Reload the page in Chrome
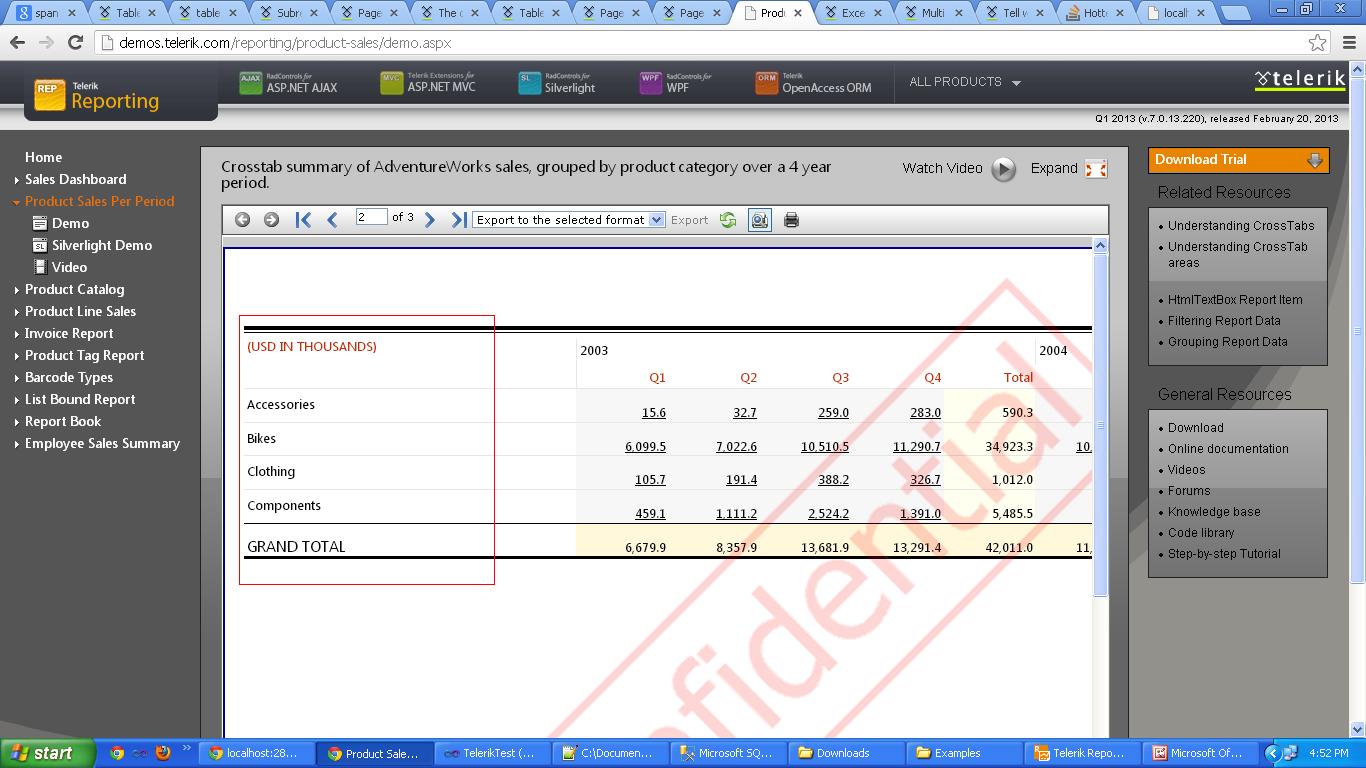The height and width of the screenshot is (768, 1366). [x=75, y=43]
